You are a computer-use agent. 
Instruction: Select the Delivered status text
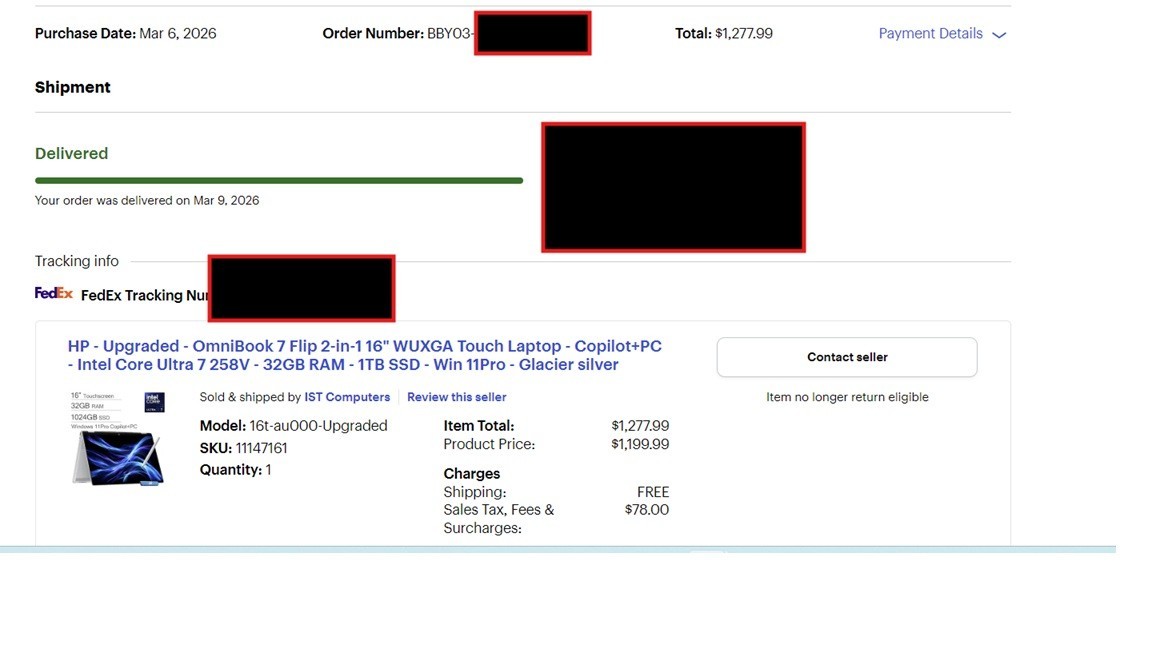coord(71,154)
